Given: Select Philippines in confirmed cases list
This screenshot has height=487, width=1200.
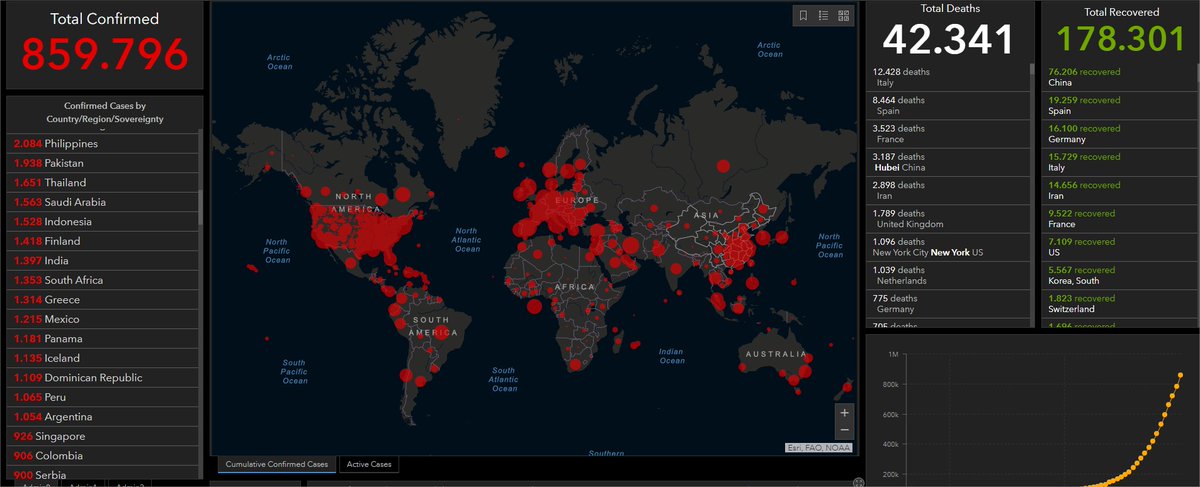Looking at the screenshot, I should [104, 144].
